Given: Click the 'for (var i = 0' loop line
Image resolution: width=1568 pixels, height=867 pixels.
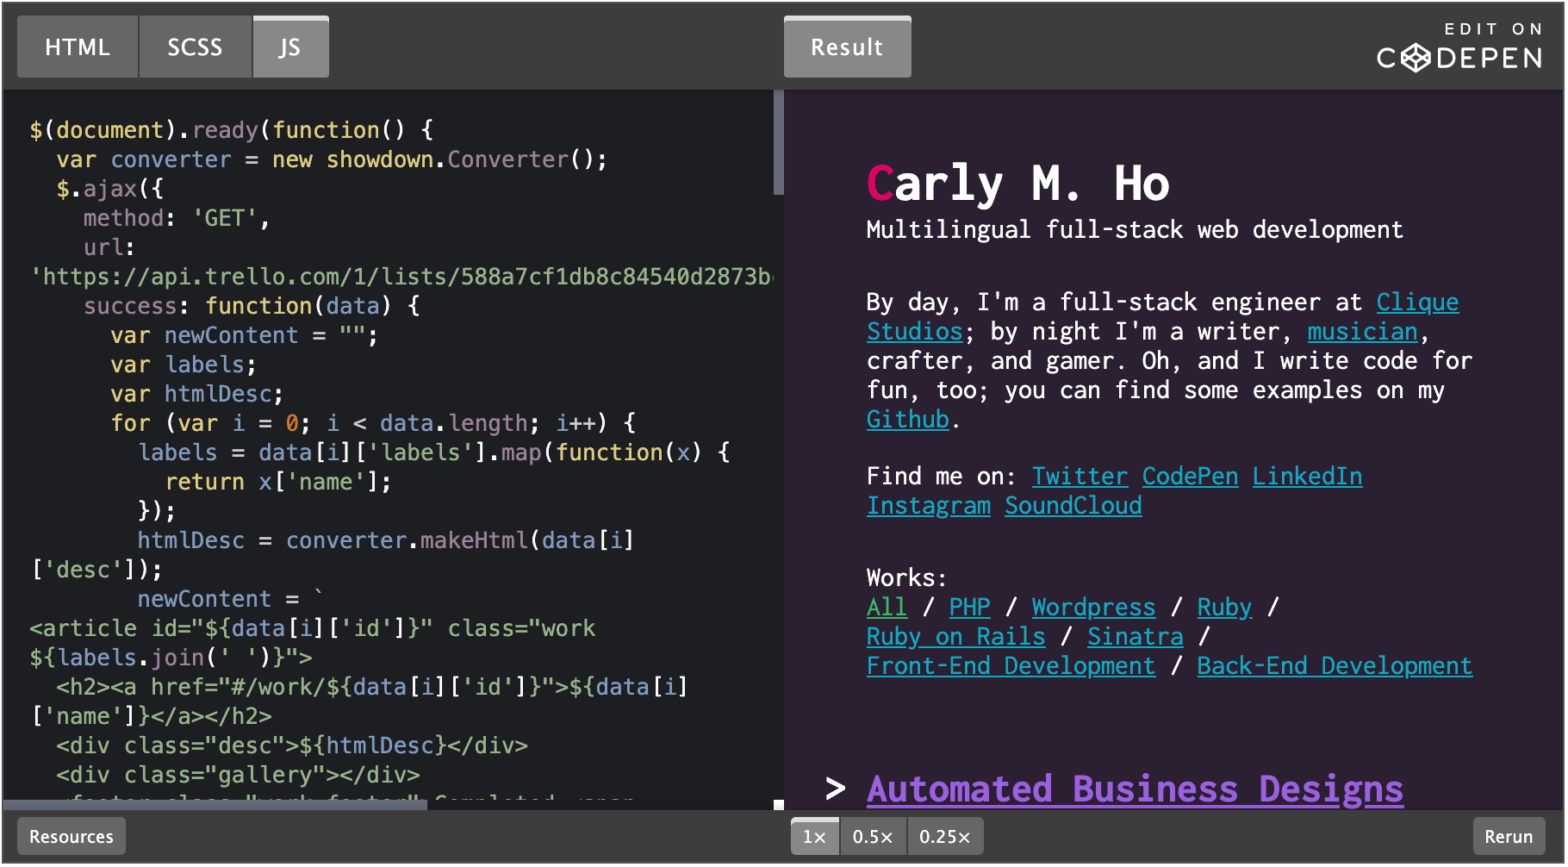Looking at the screenshot, I should coord(373,423).
